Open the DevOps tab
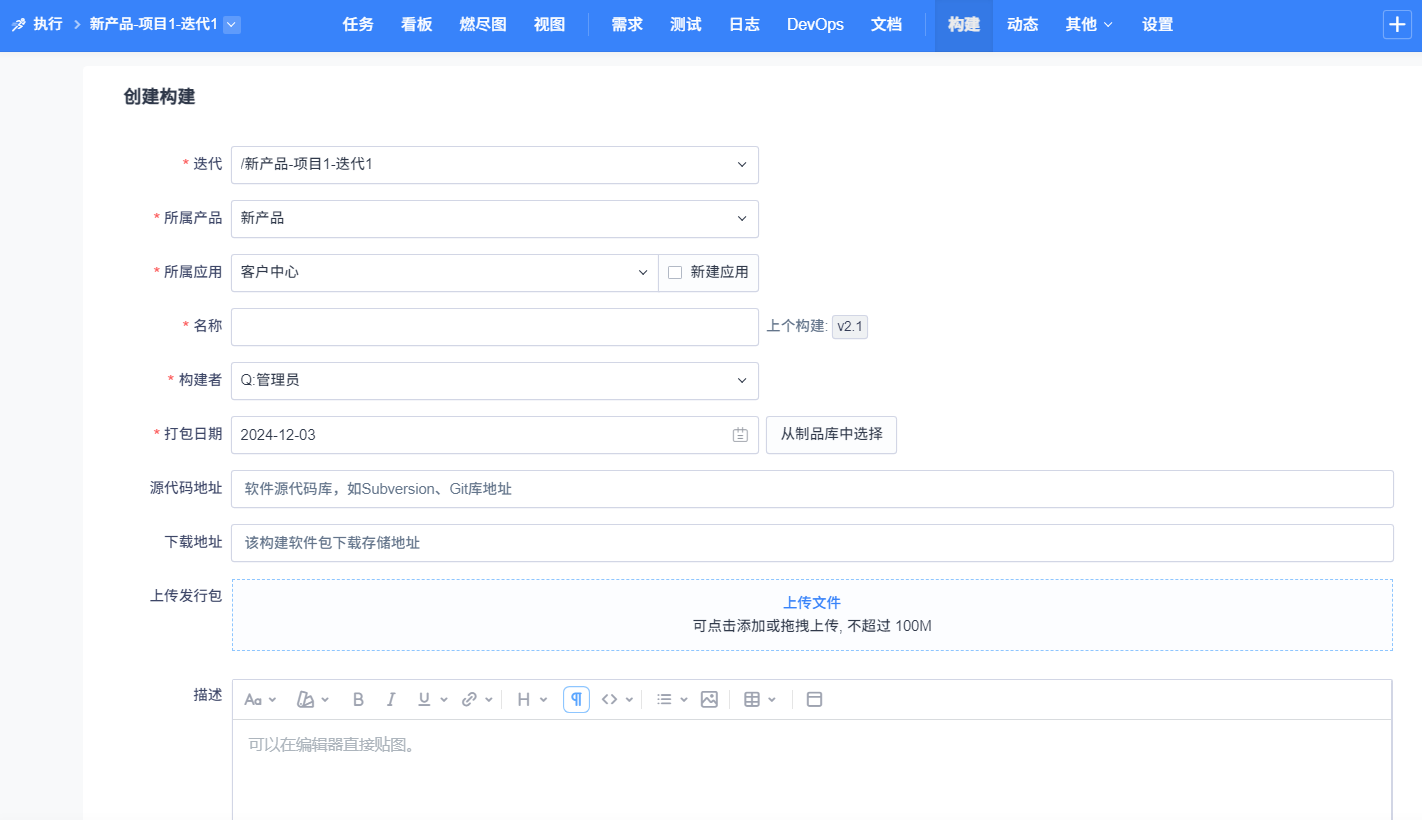The width and height of the screenshot is (1422, 820). tap(815, 25)
